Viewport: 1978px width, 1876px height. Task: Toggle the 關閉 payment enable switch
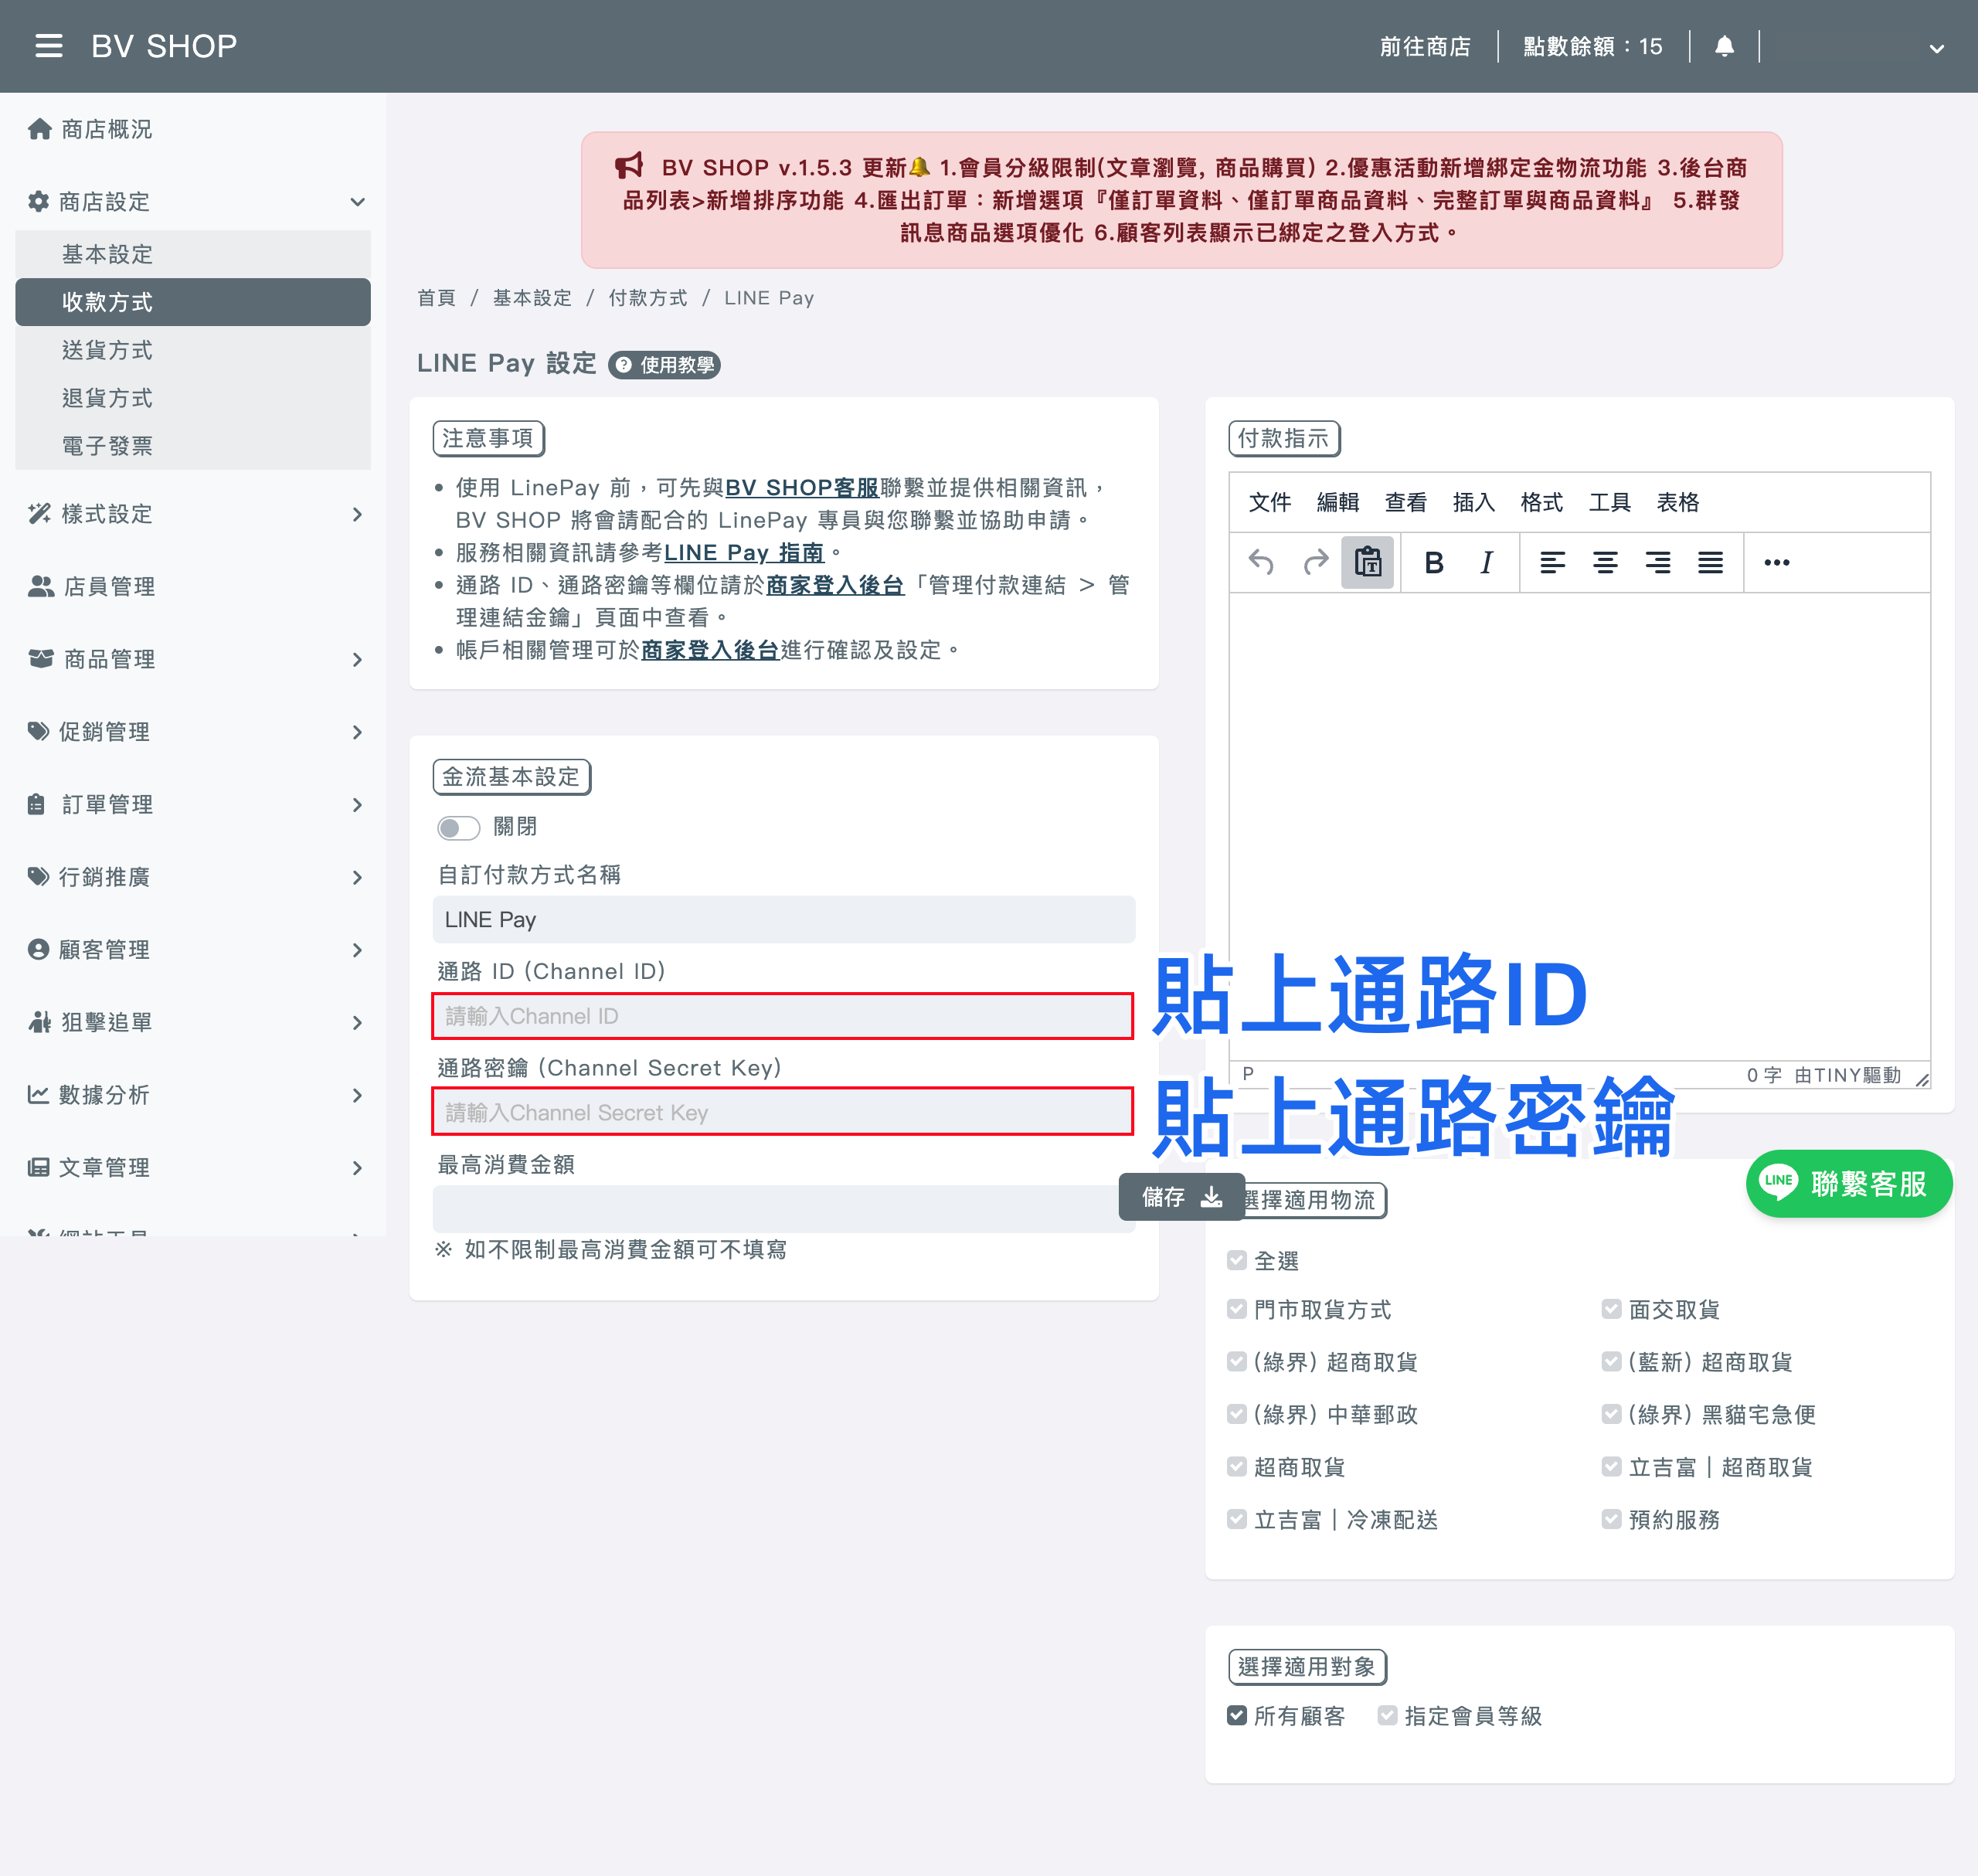(458, 828)
